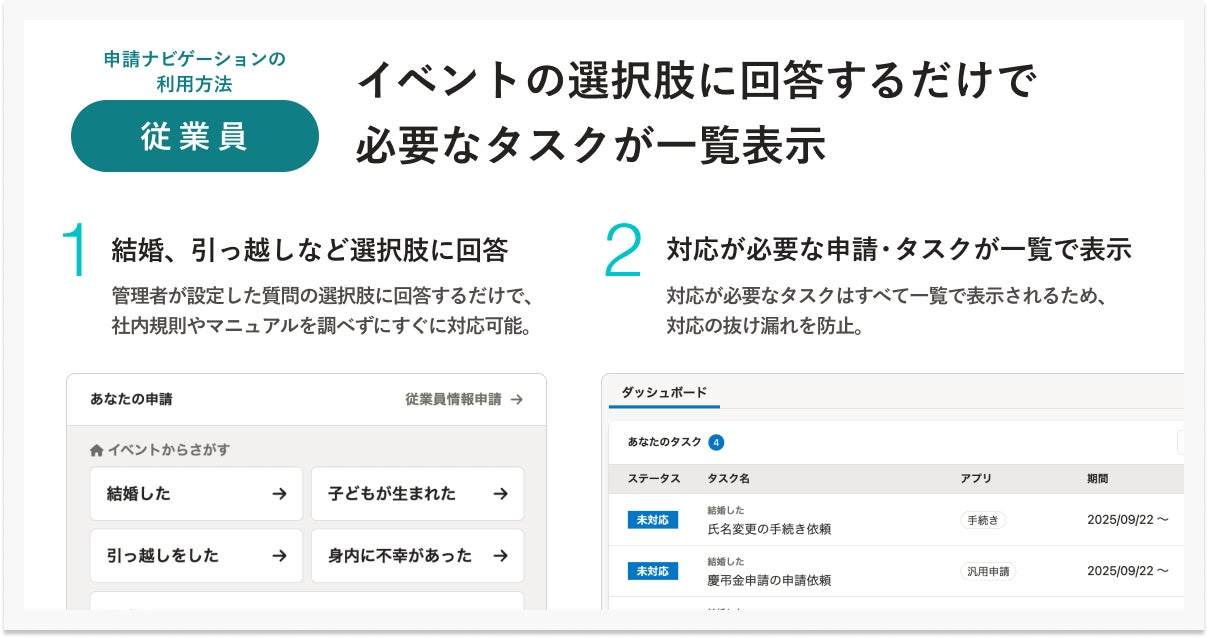The image size is (1208, 638).
Task: Click 未対応 status on 氏名変更 task
Action: pyautogui.click(x=652, y=520)
